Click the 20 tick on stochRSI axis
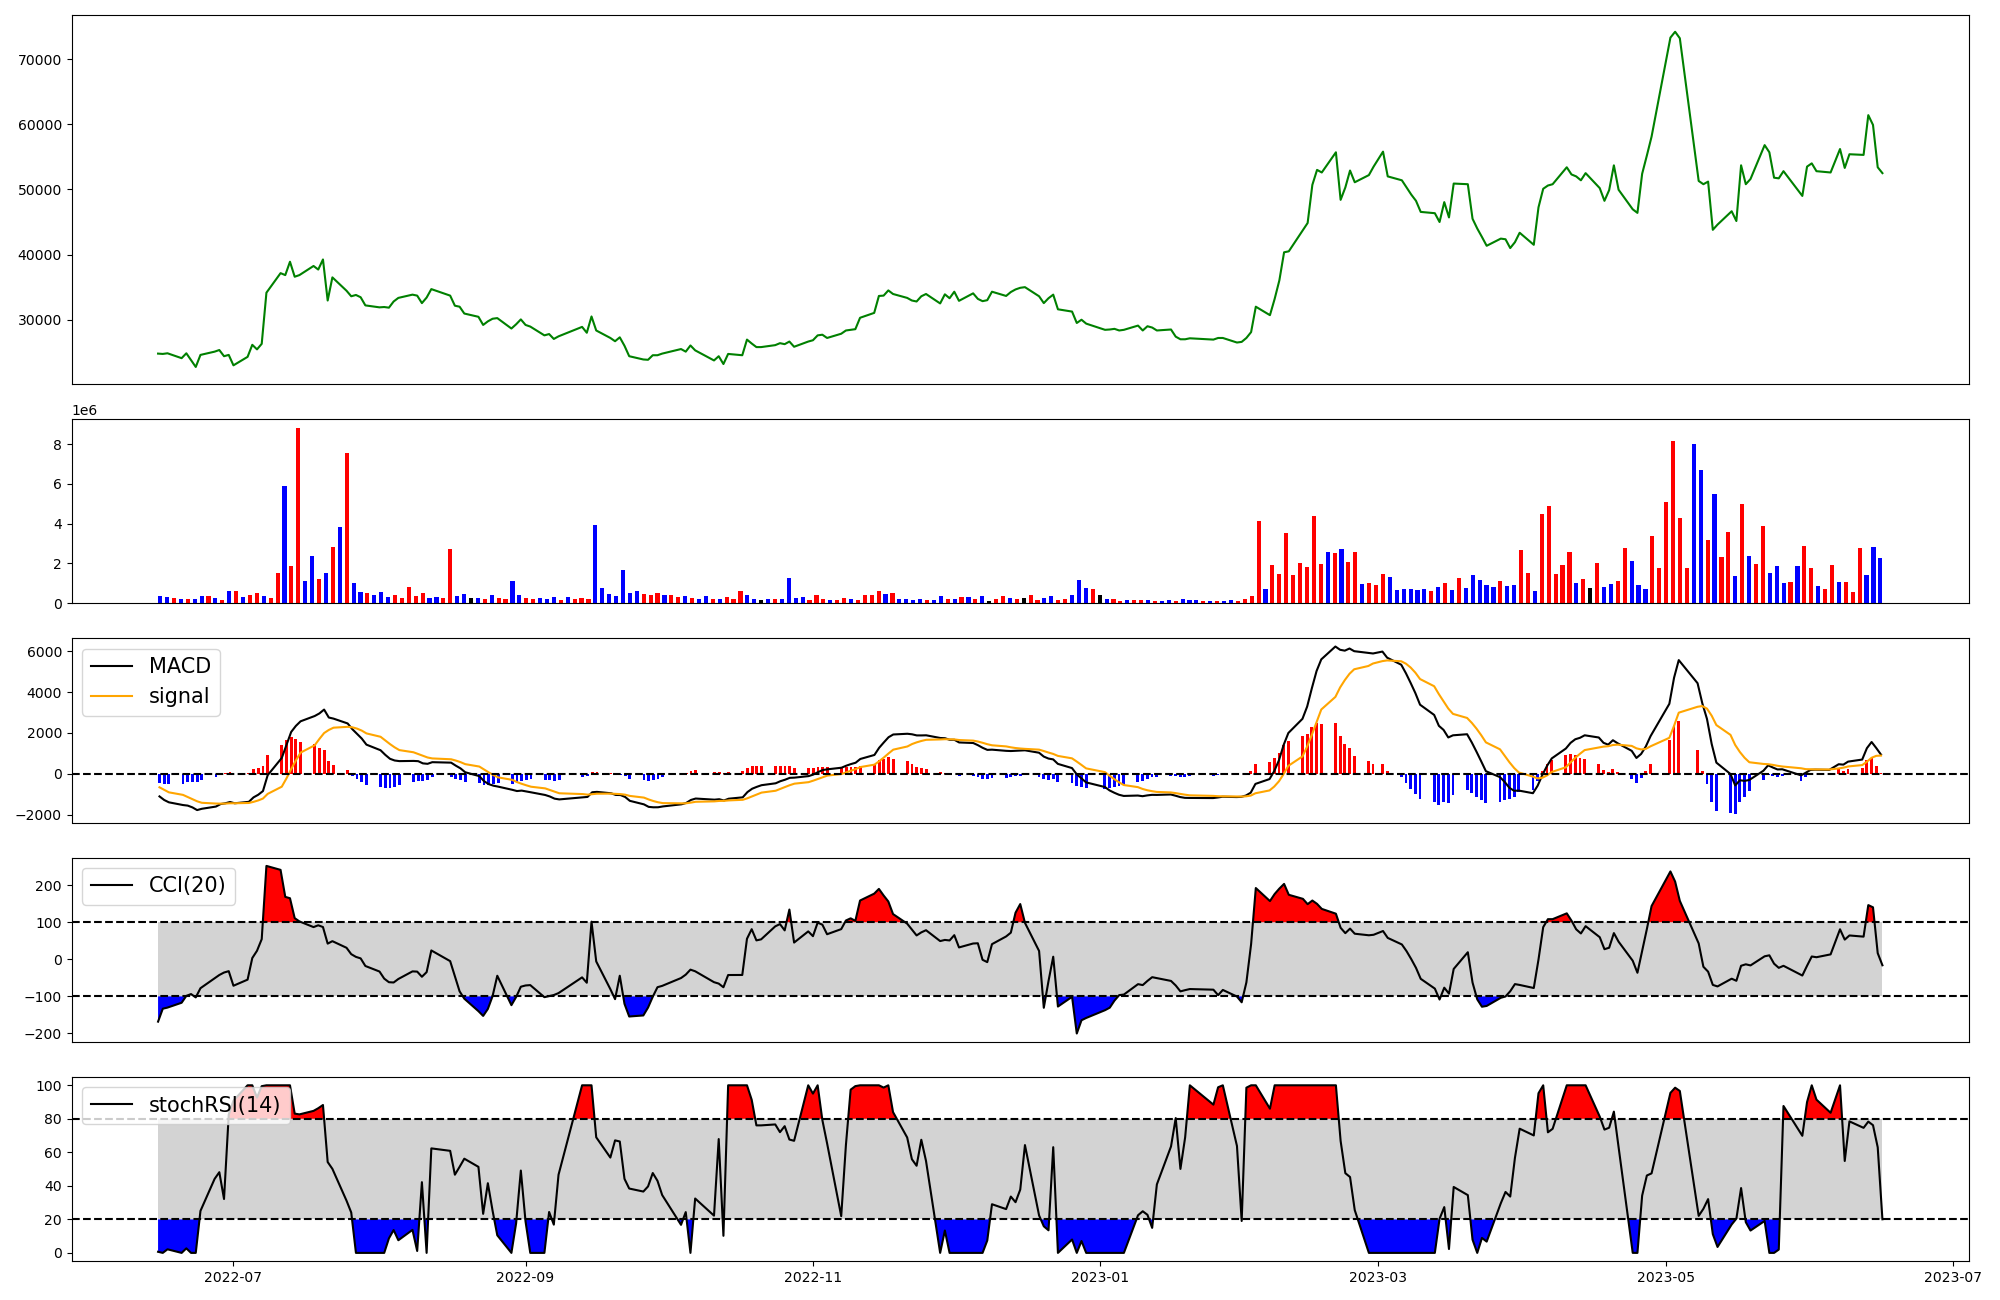This screenshot has height=1300, width=2000. pos(53,1220)
